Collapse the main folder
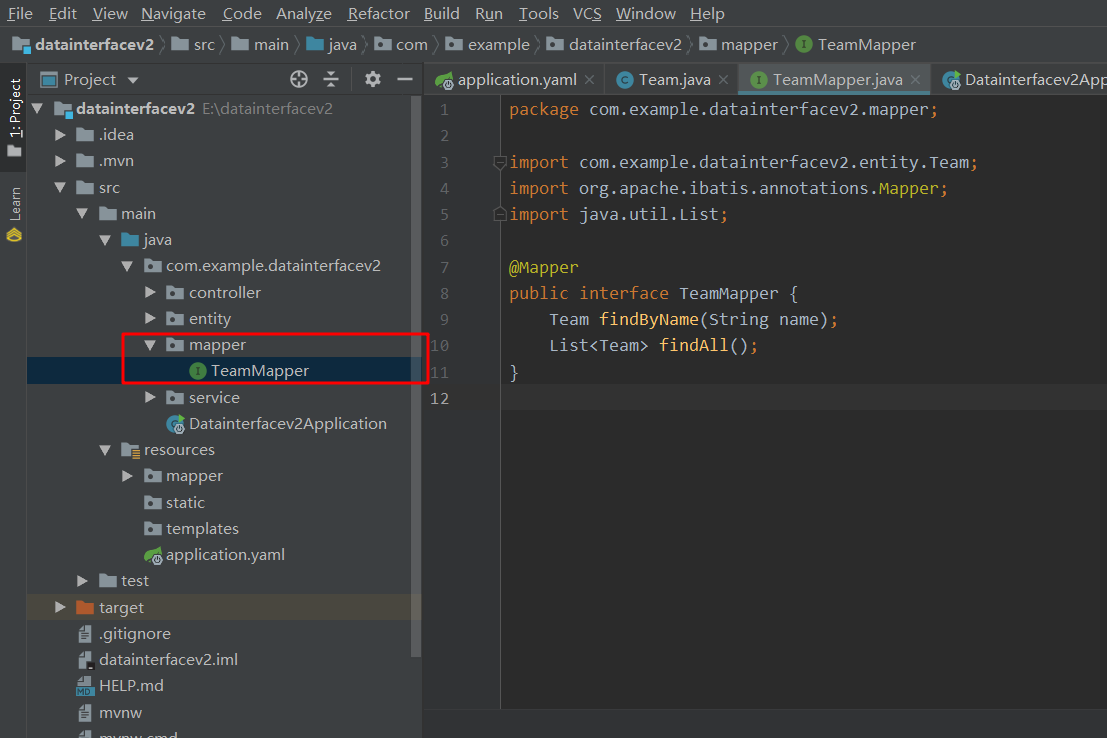The width and height of the screenshot is (1107, 738). [x=82, y=214]
